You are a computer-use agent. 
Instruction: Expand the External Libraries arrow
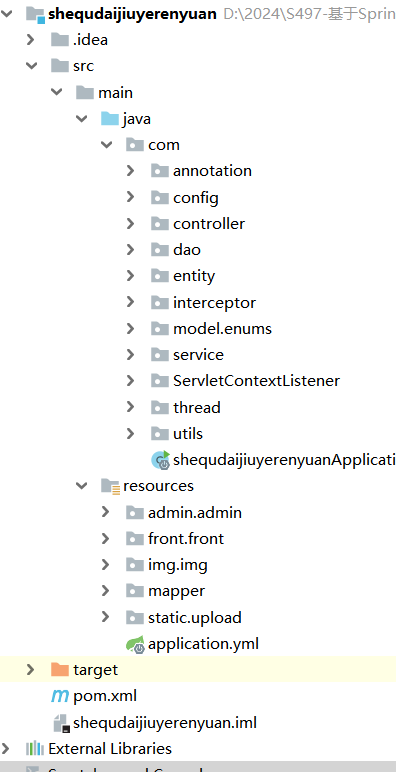pos(6,748)
